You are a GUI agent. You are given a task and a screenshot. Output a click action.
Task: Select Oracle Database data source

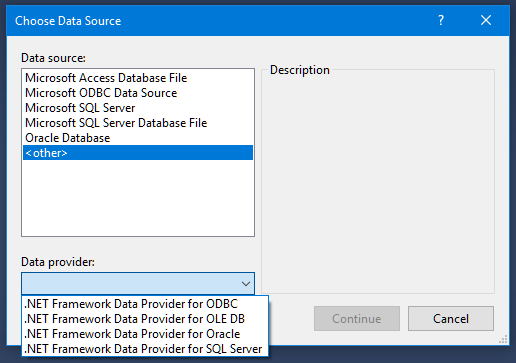click(x=138, y=138)
